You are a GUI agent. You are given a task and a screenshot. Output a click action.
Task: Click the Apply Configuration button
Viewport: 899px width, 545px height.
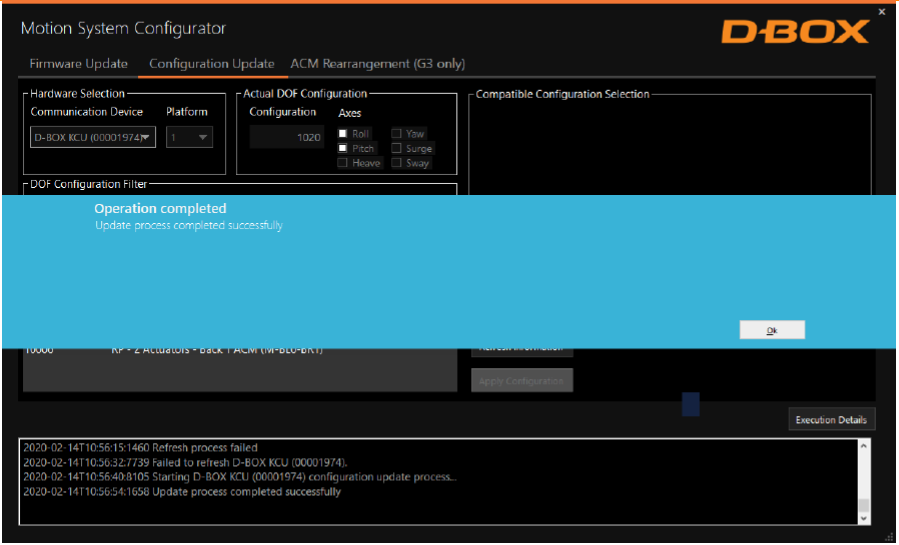tap(522, 381)
